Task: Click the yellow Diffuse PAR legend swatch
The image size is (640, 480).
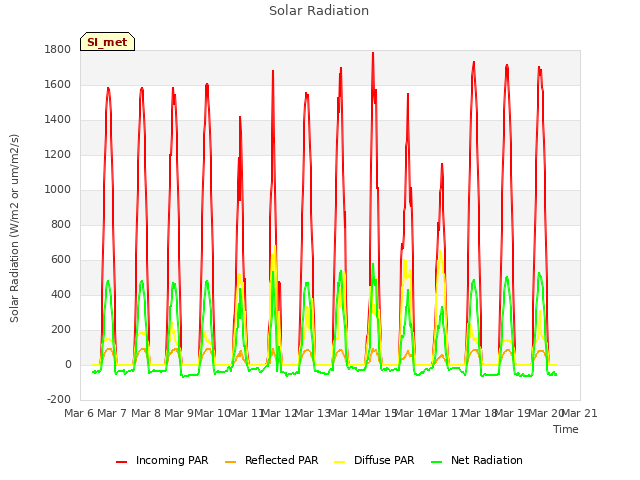Action: [340, 462]
